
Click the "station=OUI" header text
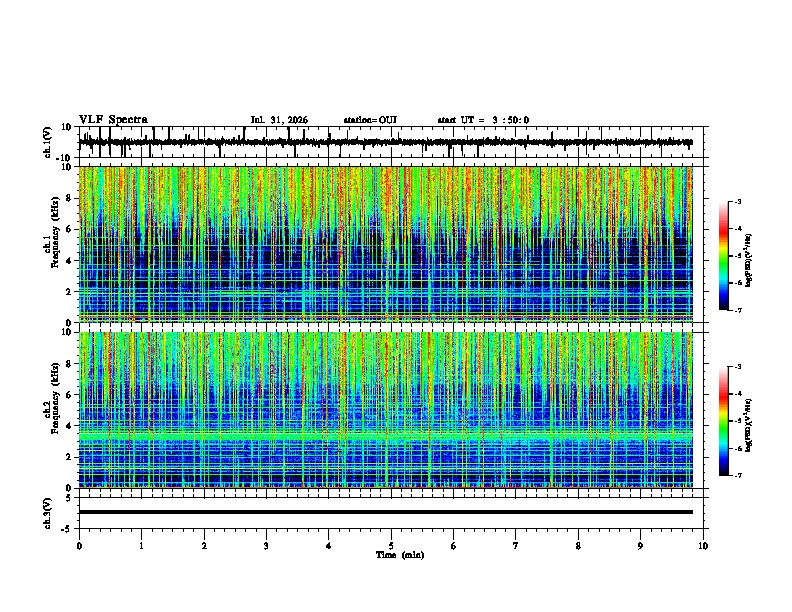(x=370, y=120)
